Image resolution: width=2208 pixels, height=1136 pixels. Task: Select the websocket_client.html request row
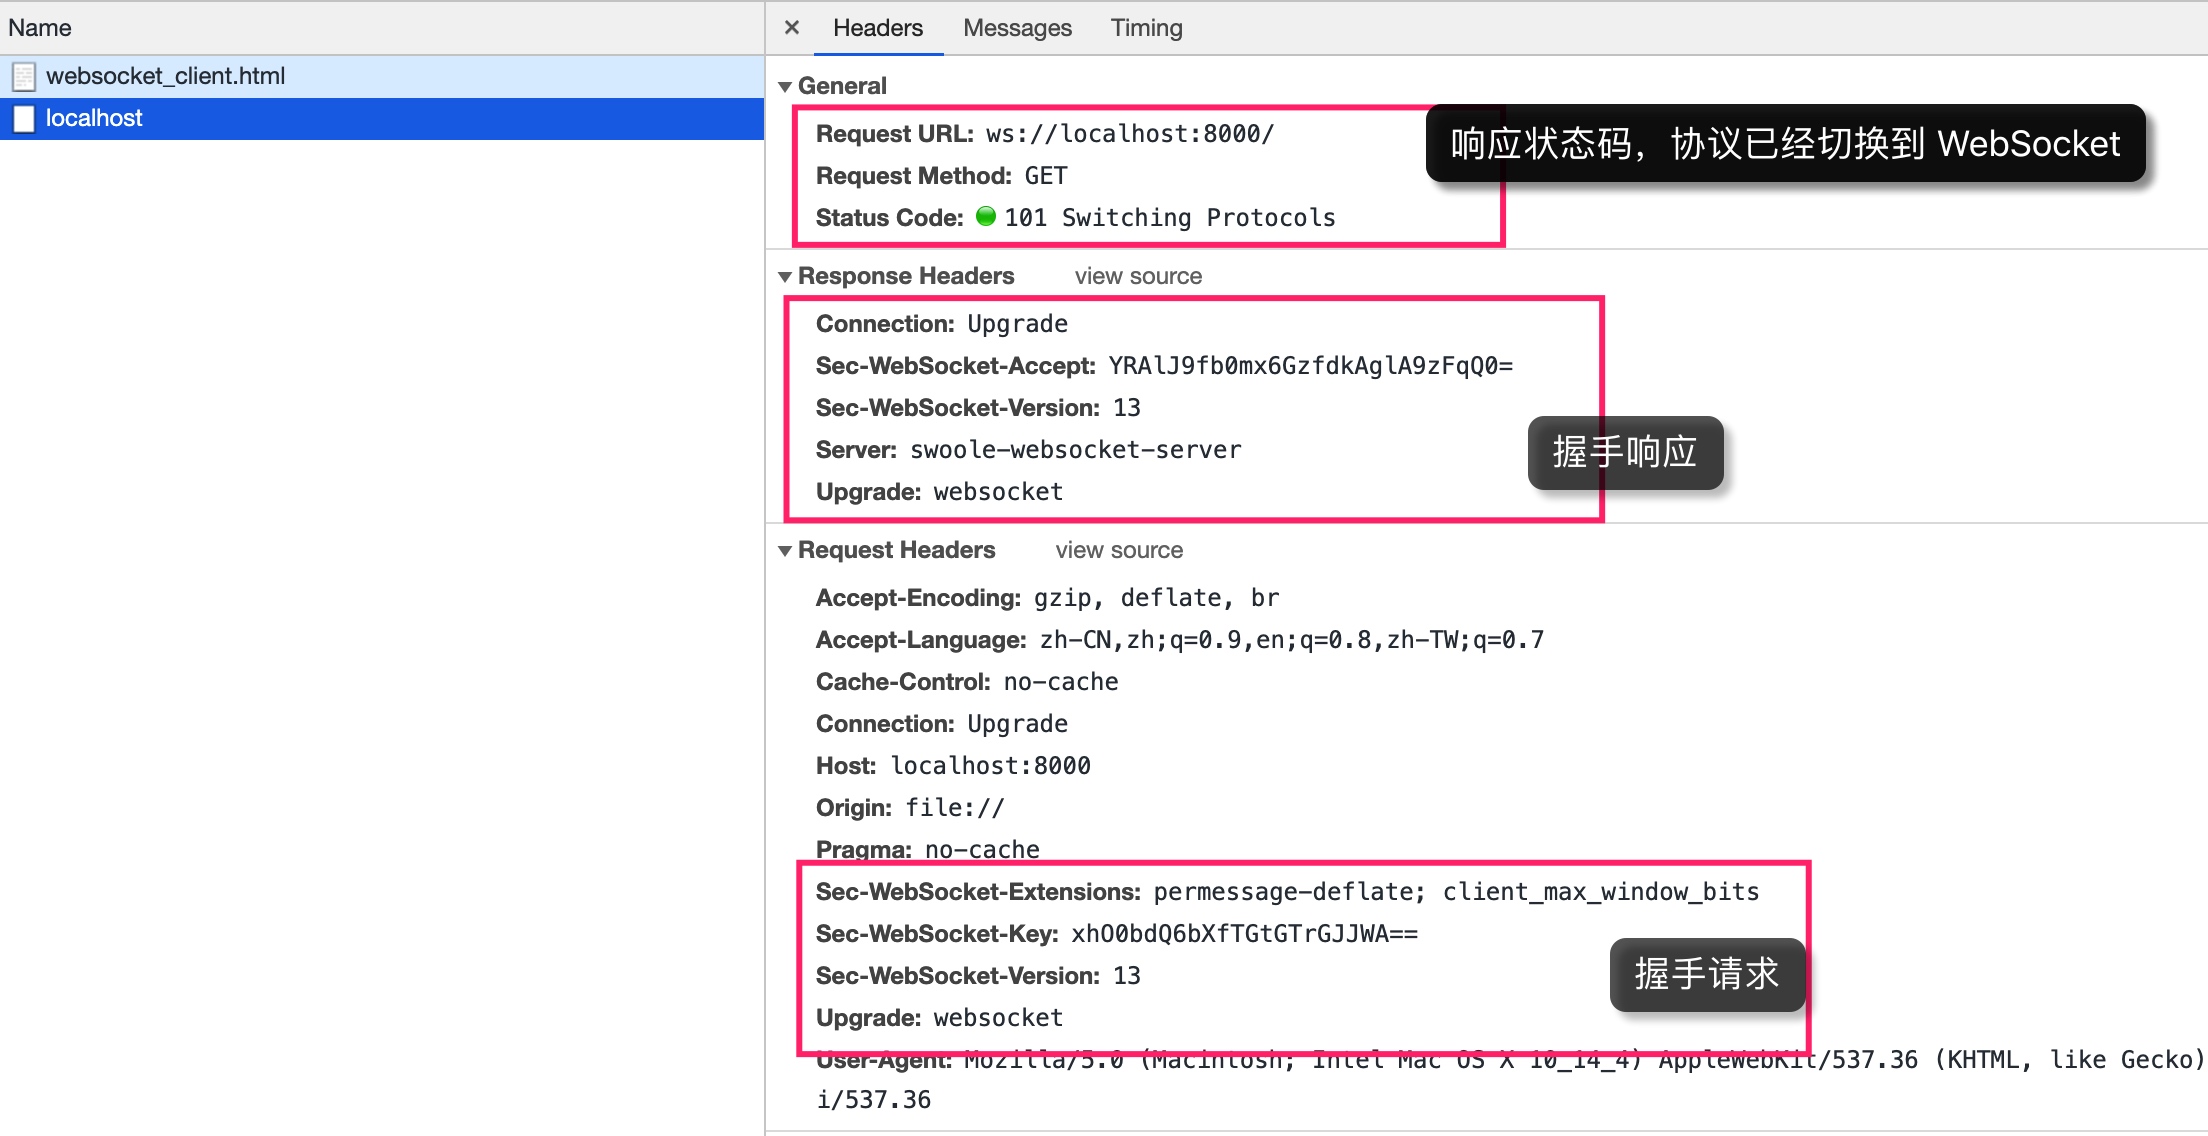tap(382, 76)
